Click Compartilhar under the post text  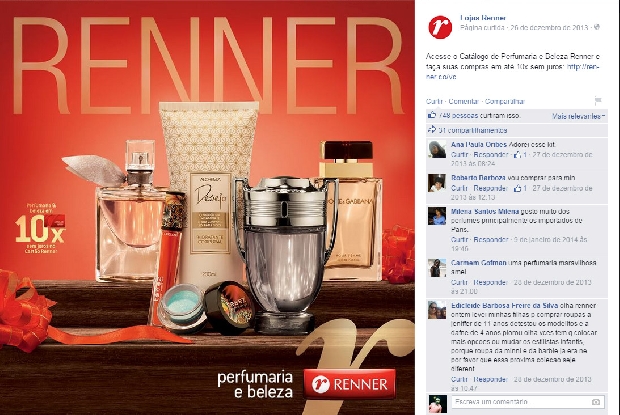pos(505,101)
